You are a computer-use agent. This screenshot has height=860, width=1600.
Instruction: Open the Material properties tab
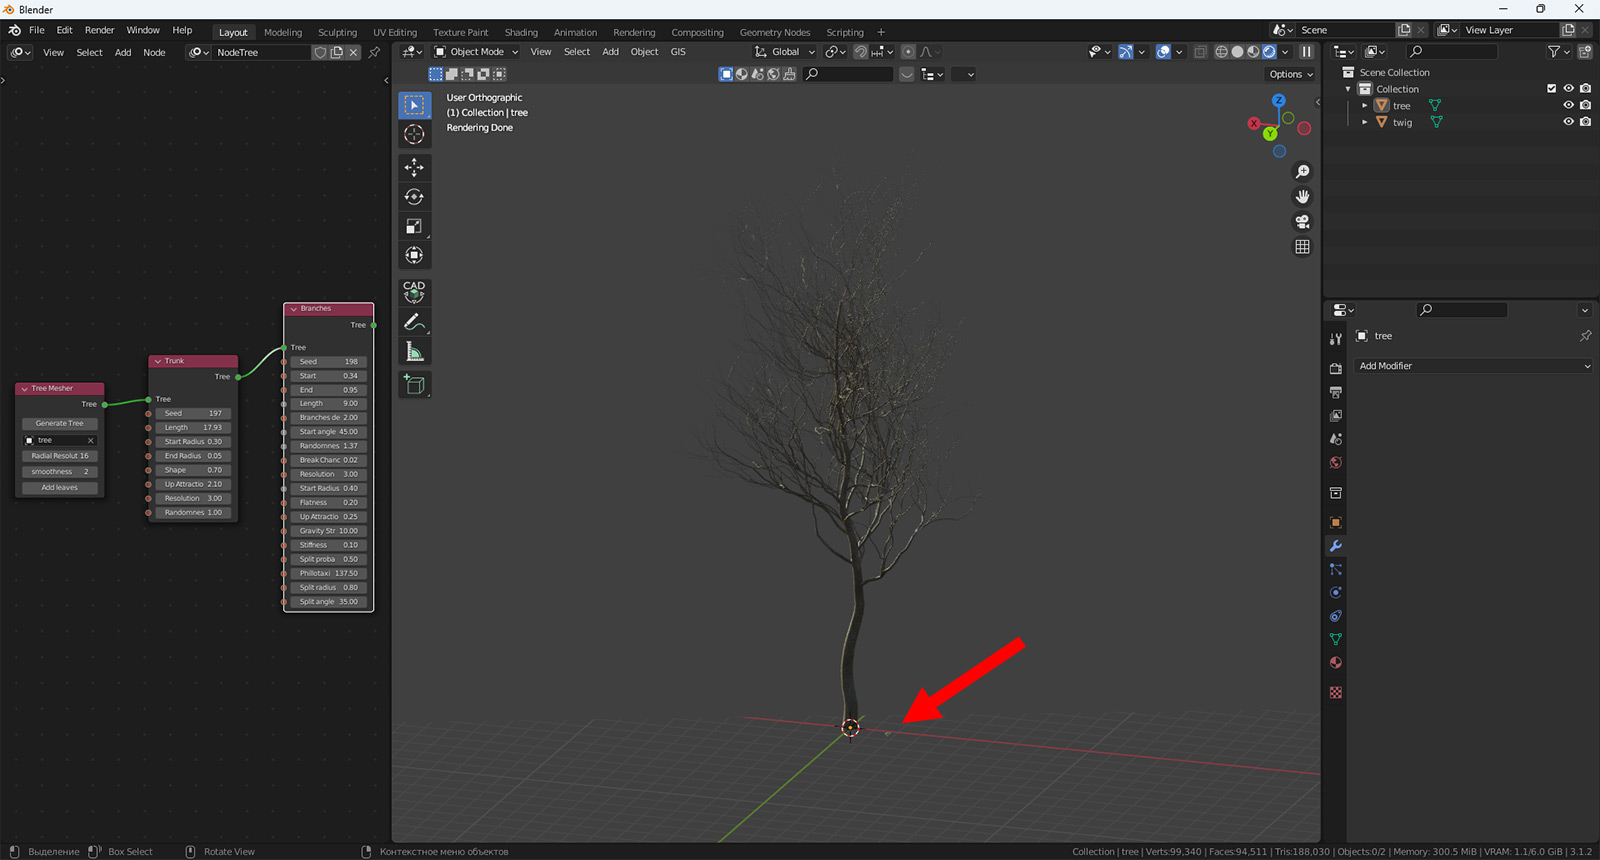1335,663
